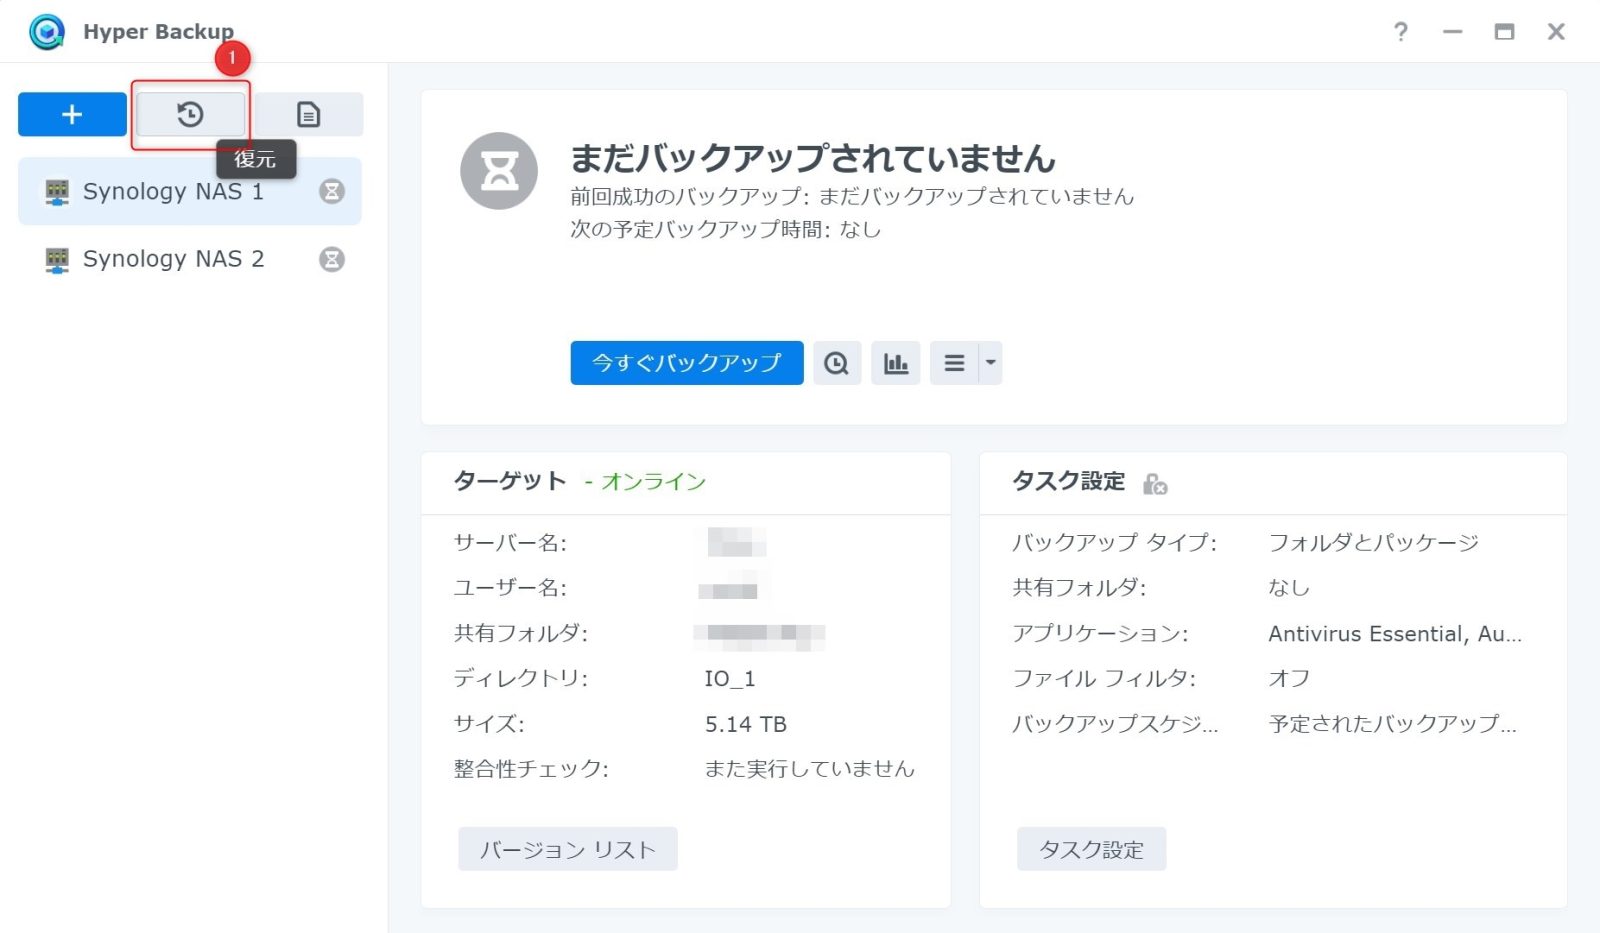The height and width of the screenshot is (933, 1600).
Task: Click the truncated Antivirus Essential application value
Action: pyautogui.click(x=1394, y=634)
